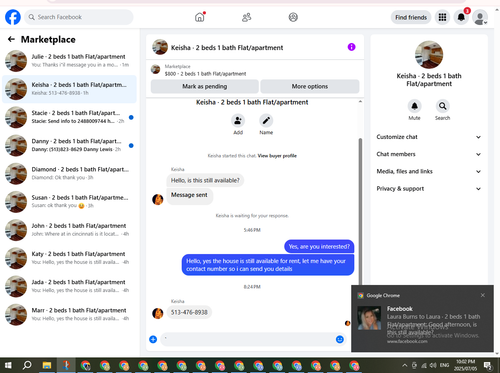Open the Friends icon in top navigation

246,17
